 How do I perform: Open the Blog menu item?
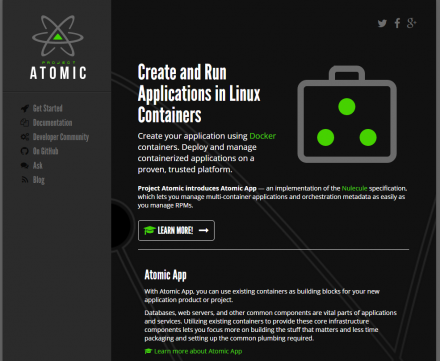(x=39, y=180)
